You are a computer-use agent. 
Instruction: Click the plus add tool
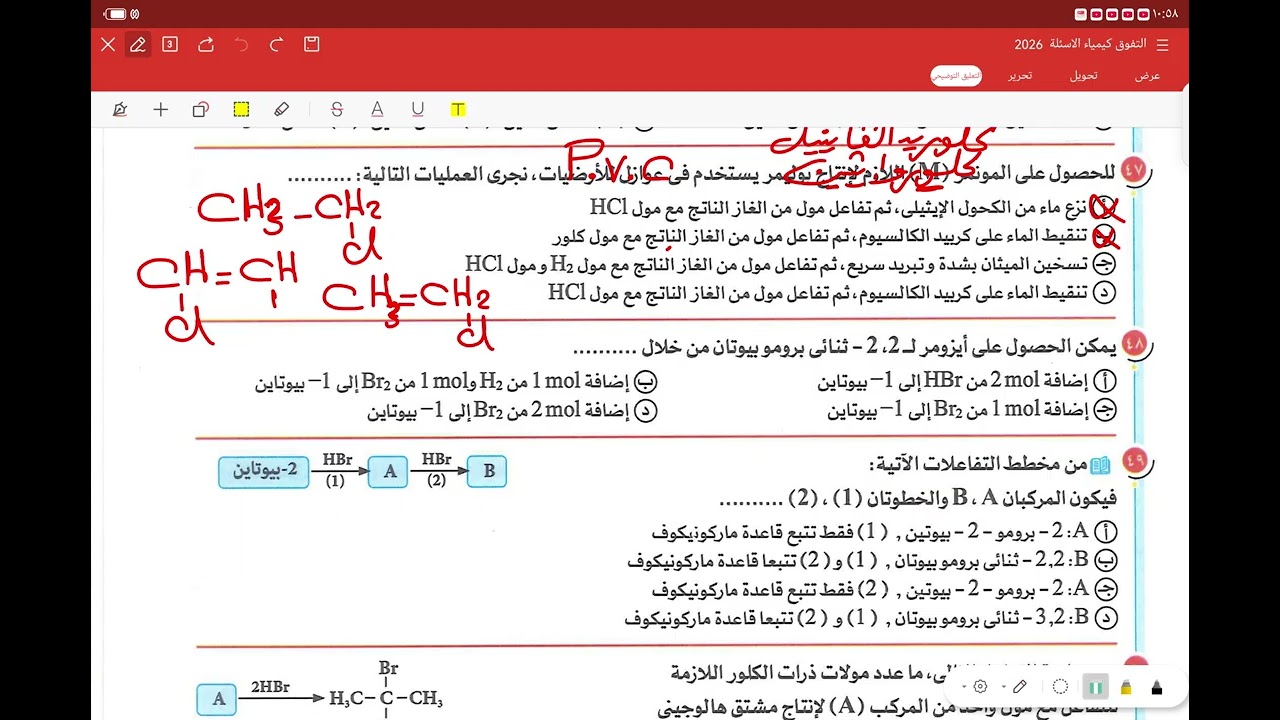160,110
